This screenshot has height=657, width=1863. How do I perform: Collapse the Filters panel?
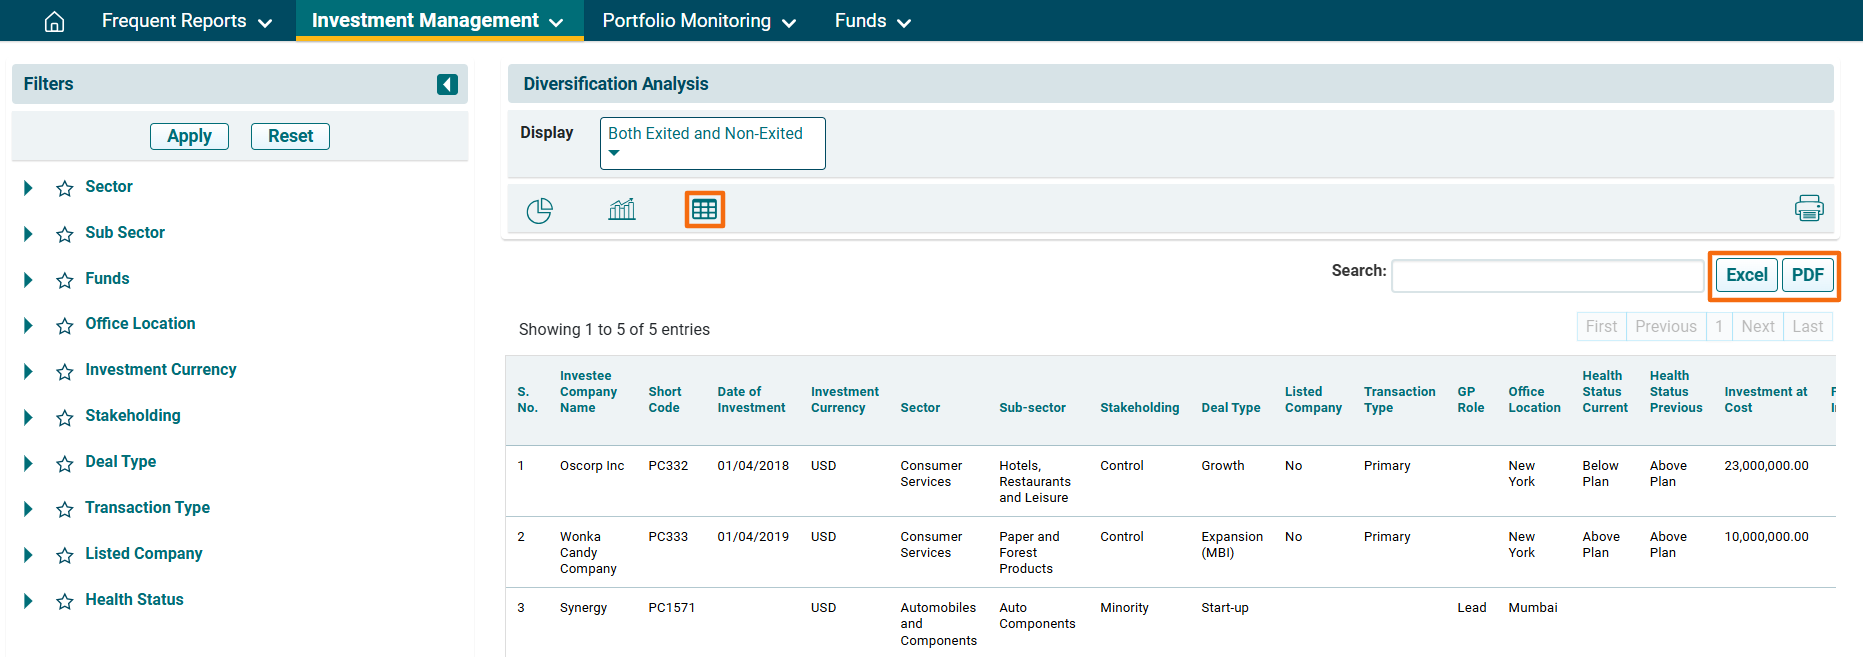[x=447, y=85]
